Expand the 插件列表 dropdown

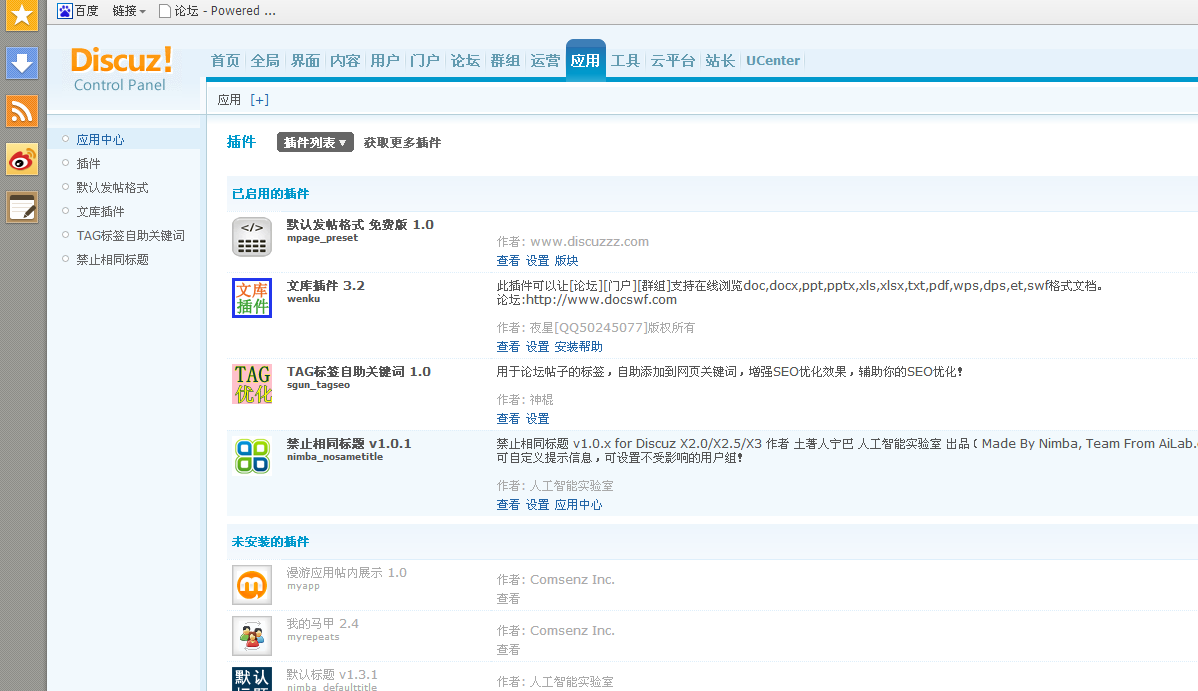[x=315, y=143]
